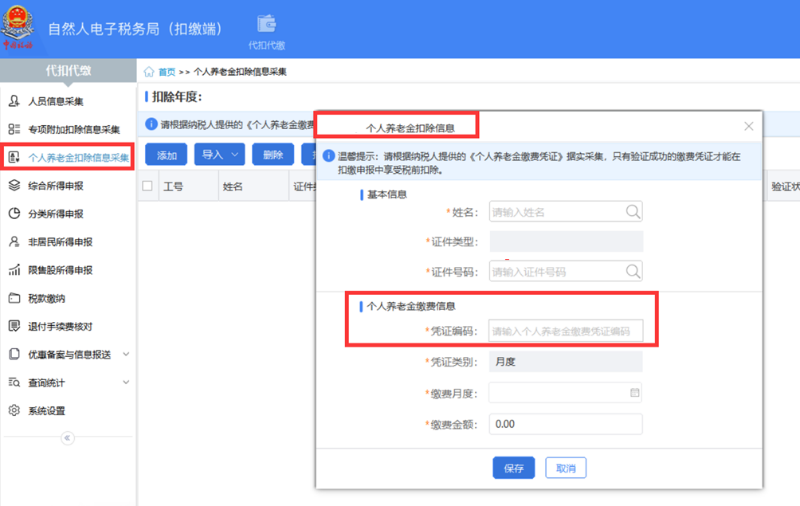Screen dimensions: 800x506
Task: Toggle the select-all checkbox in table header
Action: [148, 186]
